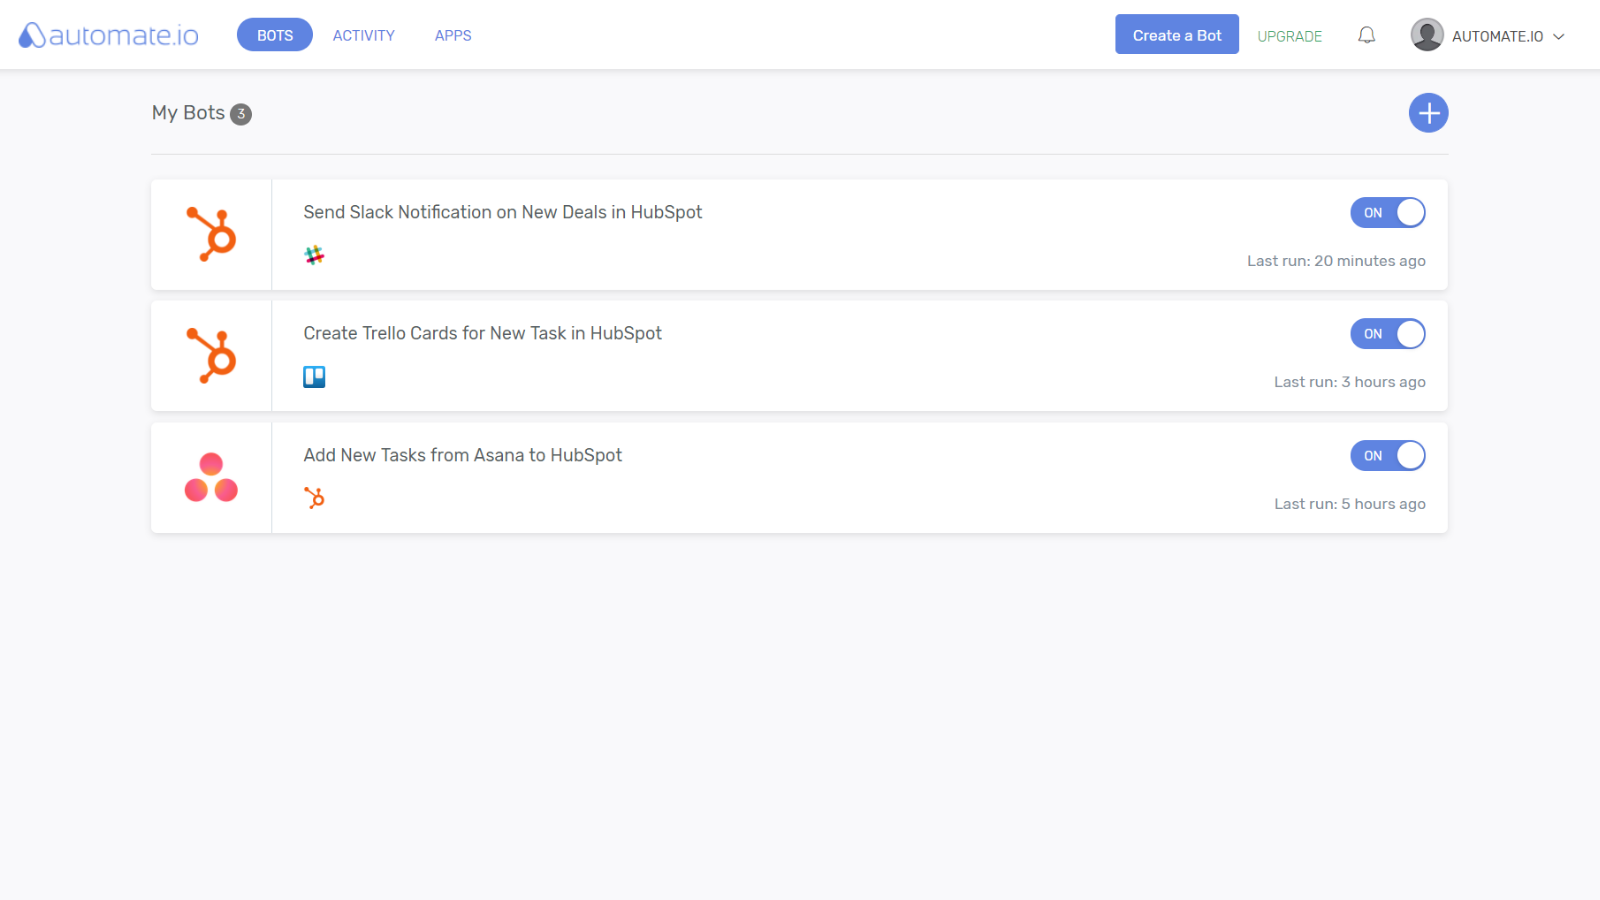Switch to the Activity tab

click(363, 35)
